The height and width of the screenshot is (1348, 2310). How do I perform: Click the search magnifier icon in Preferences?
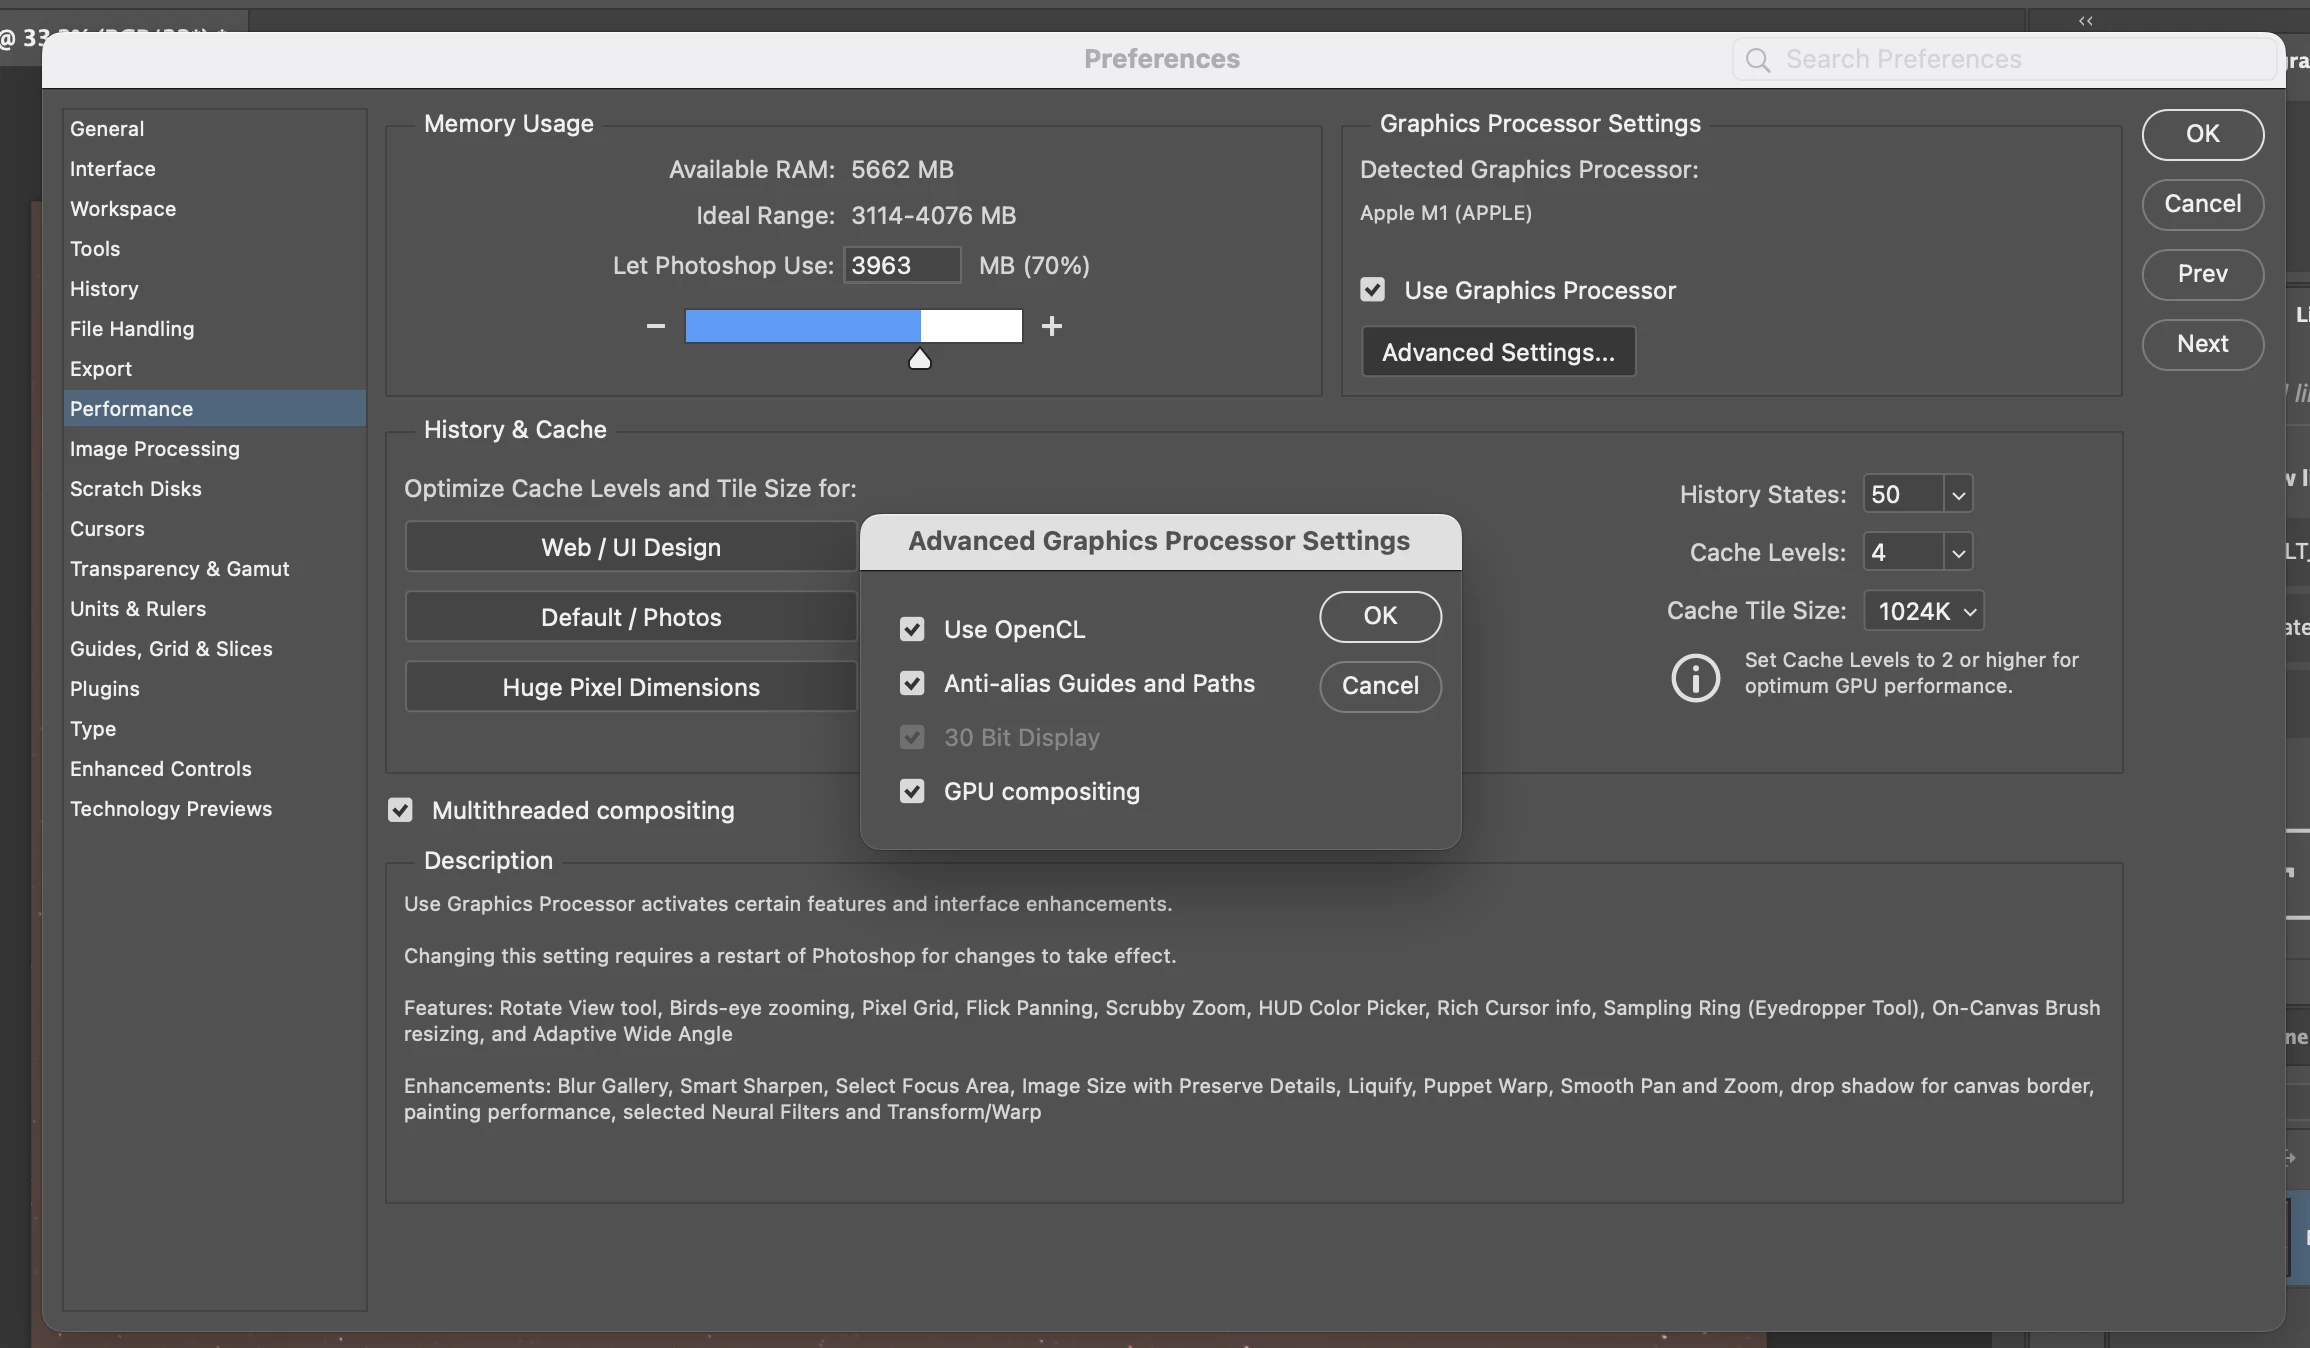click(x=1757, y=60)
